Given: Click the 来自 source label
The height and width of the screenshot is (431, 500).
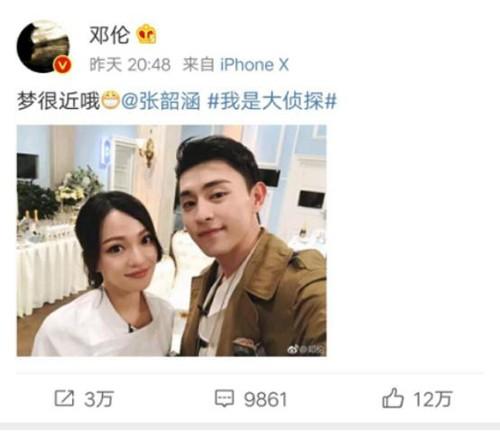Looking at the screenshot, I should click(198, 64).
